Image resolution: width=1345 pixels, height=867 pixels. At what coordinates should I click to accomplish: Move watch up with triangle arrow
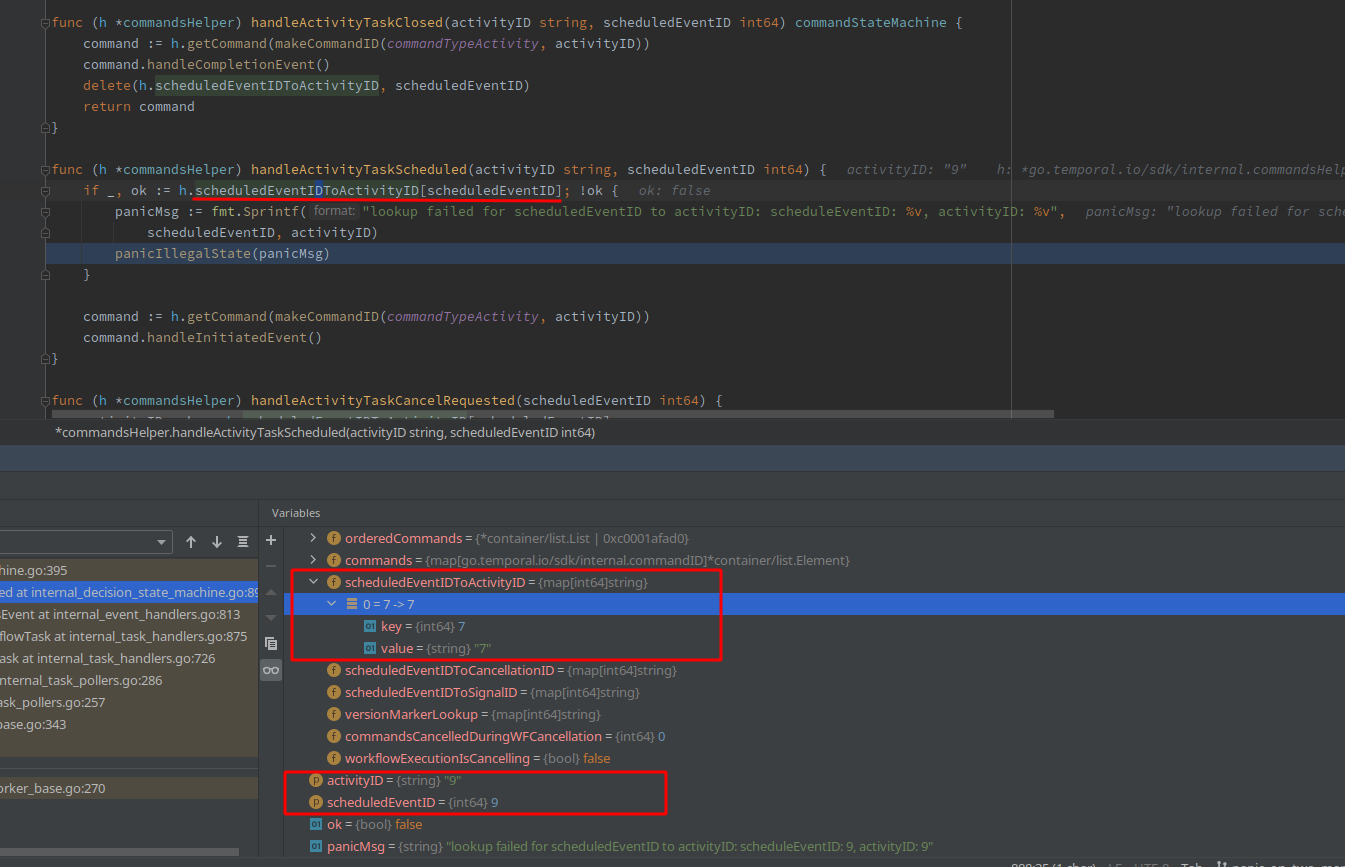pyautogui.click(x=271, y=592)
